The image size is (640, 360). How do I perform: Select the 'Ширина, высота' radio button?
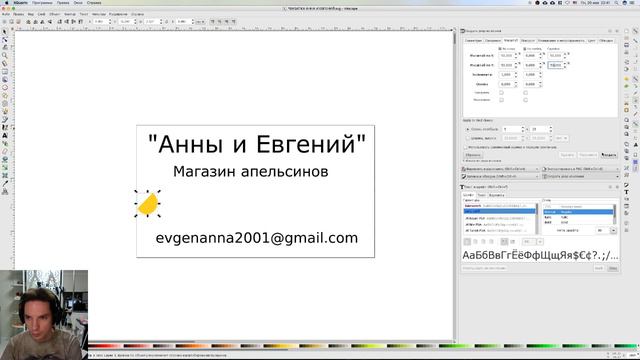(468, 138)
